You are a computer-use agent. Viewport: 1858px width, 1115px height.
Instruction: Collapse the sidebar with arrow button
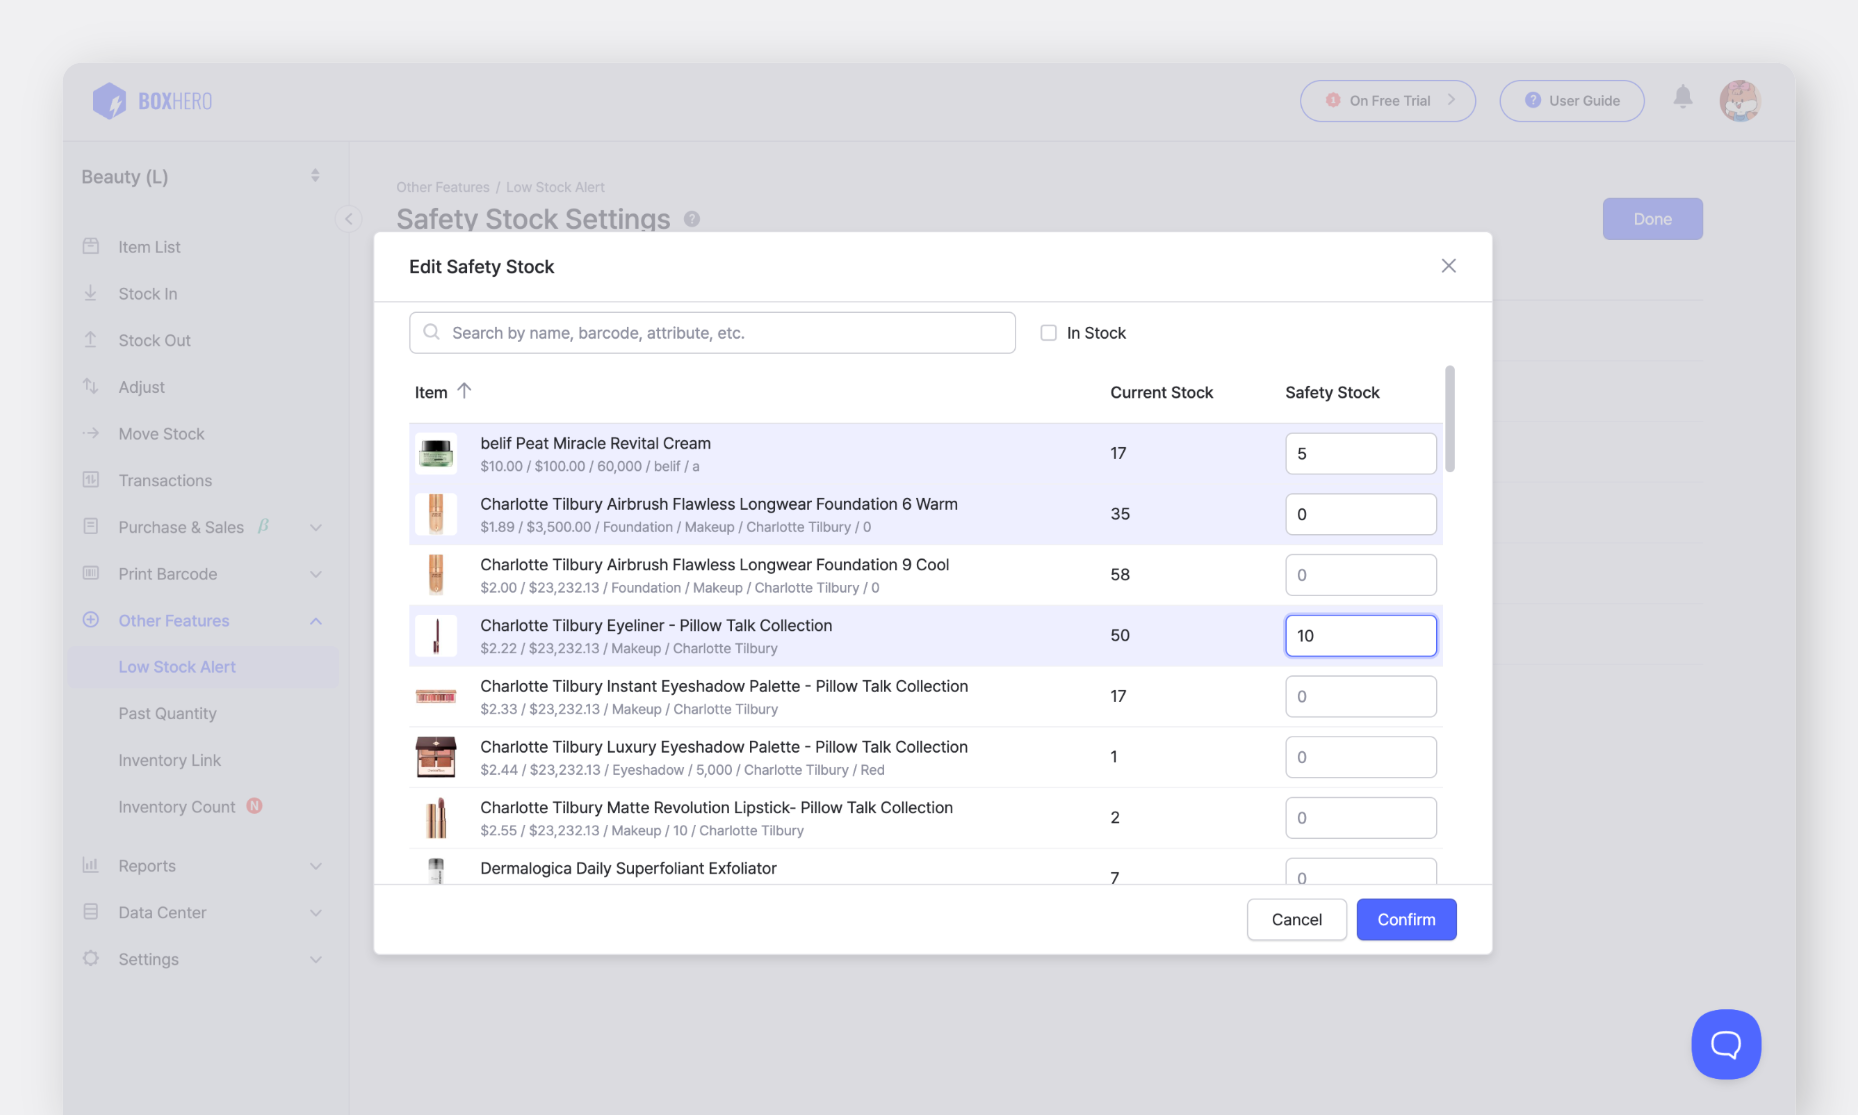pyautogui.click(x=348, y=219)
